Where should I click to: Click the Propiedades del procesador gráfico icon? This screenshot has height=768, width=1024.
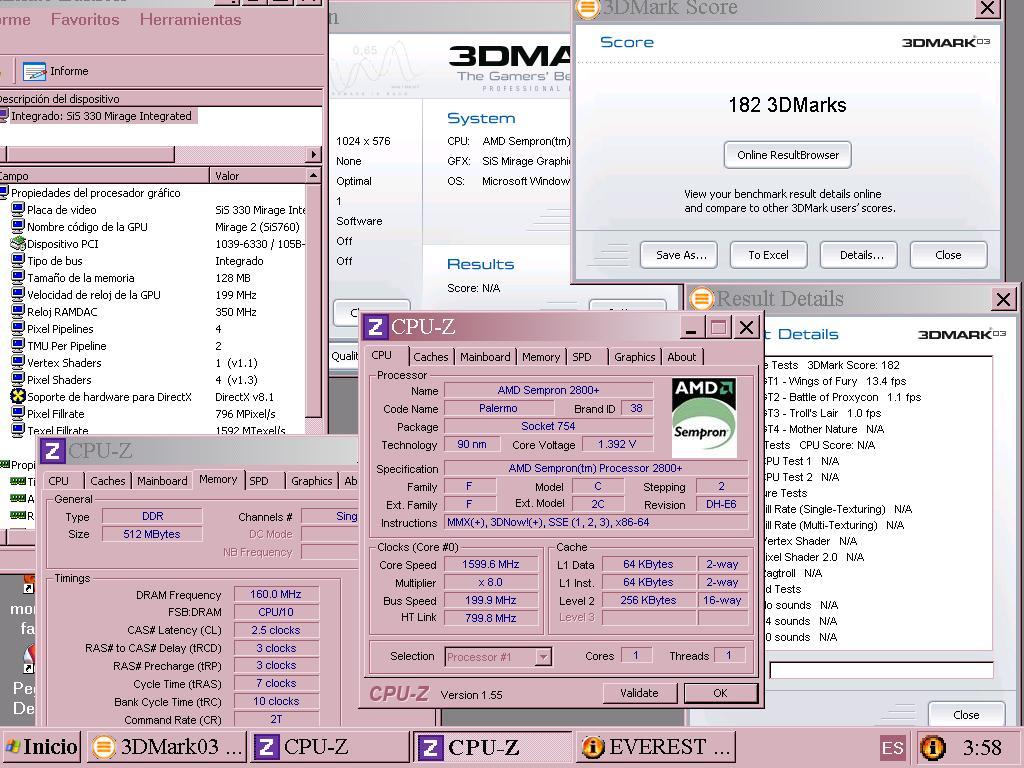pyautogui.click(x=4, y=193)
